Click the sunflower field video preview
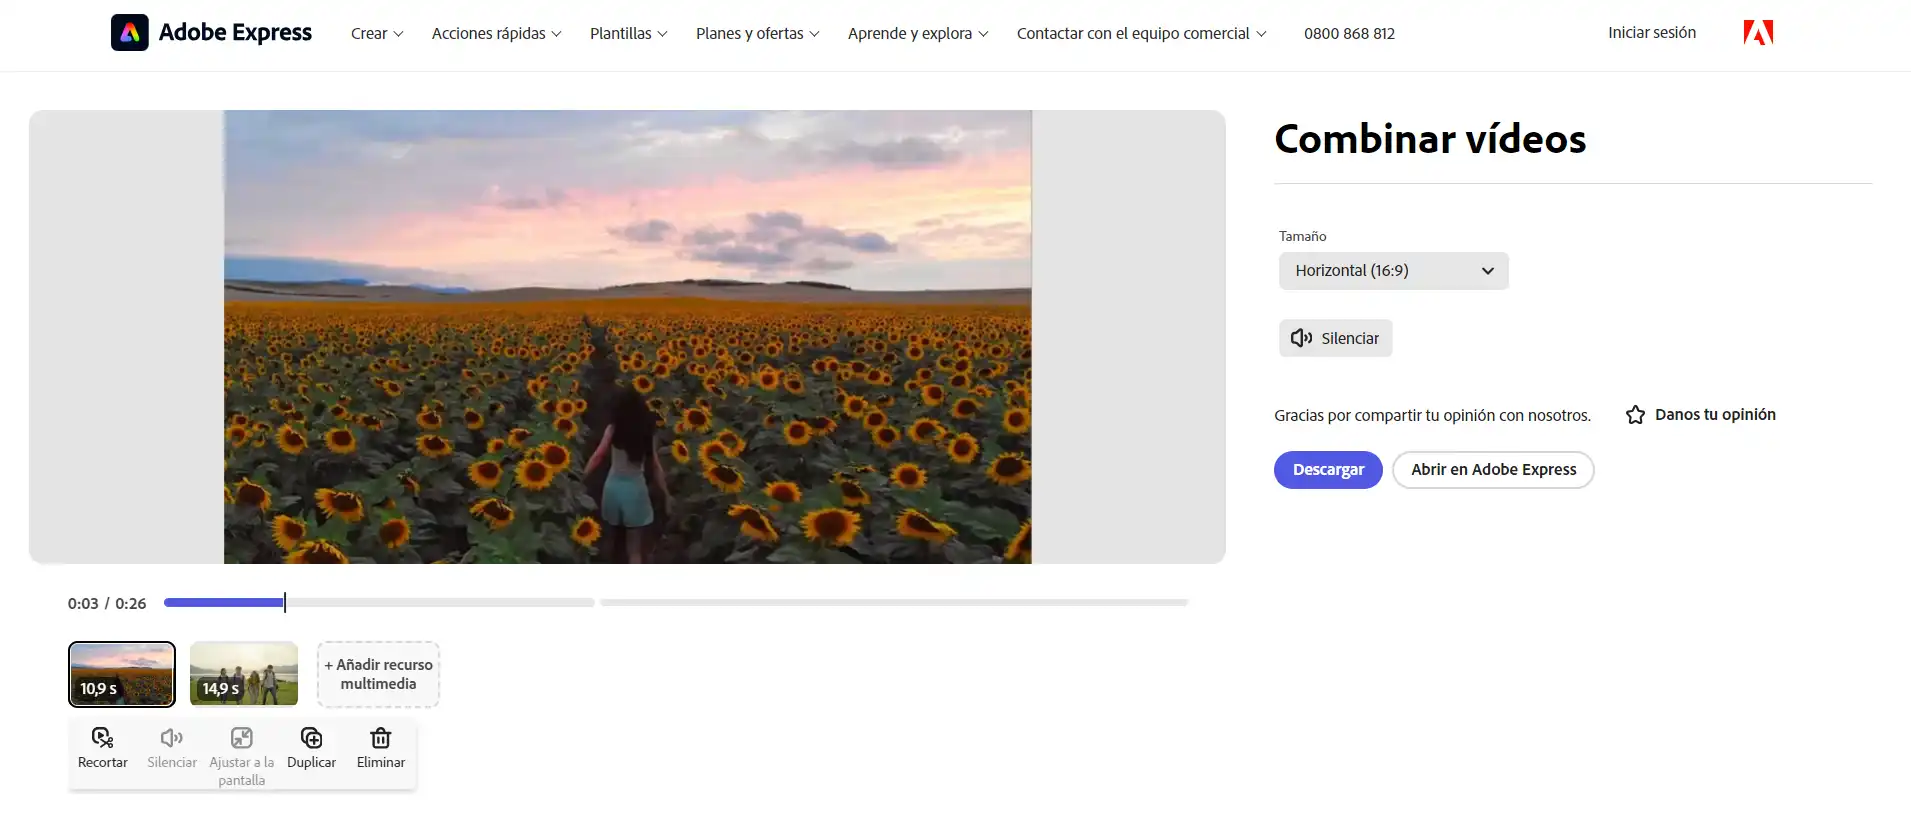The height and width of the screenshot is (823, 1911). (x=628, y=337)
